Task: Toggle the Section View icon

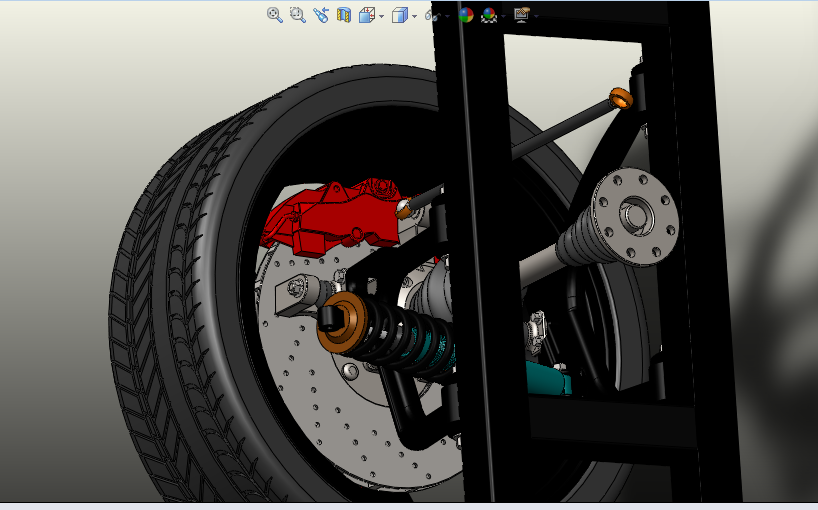Action: (x=343, y=15)
